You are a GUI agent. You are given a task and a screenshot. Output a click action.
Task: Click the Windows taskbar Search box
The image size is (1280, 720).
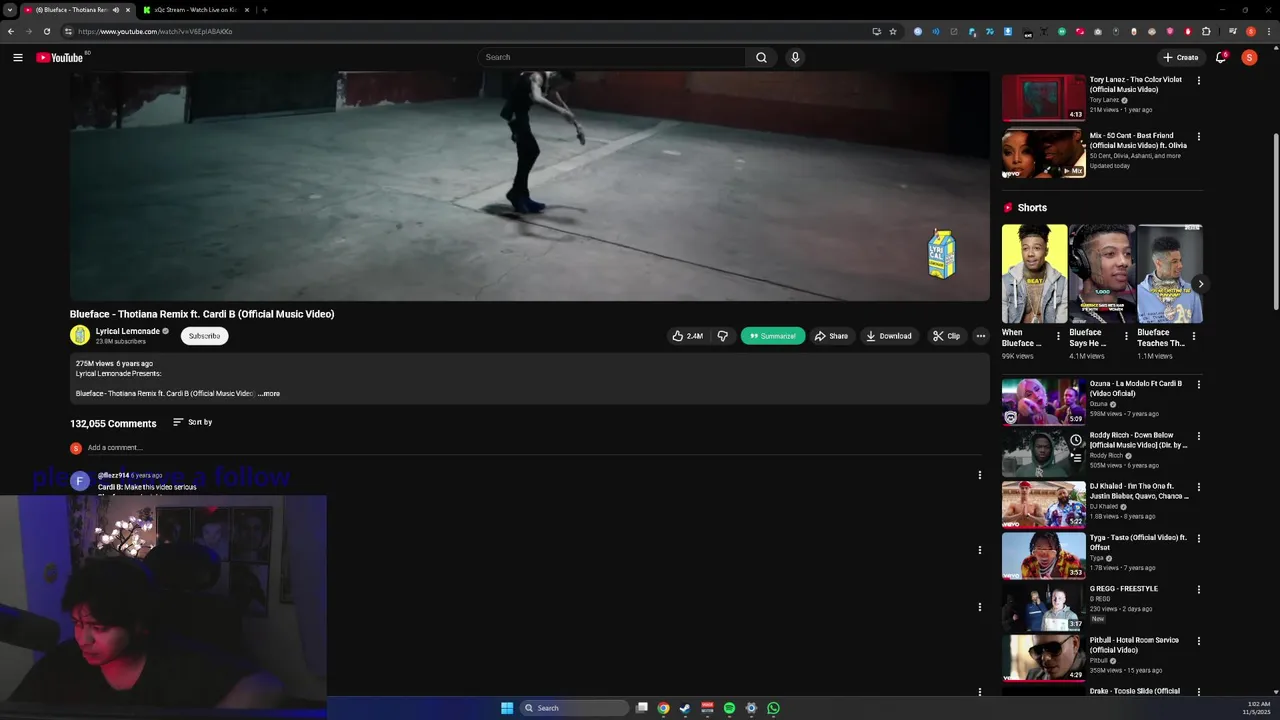(x=574, y=708)
